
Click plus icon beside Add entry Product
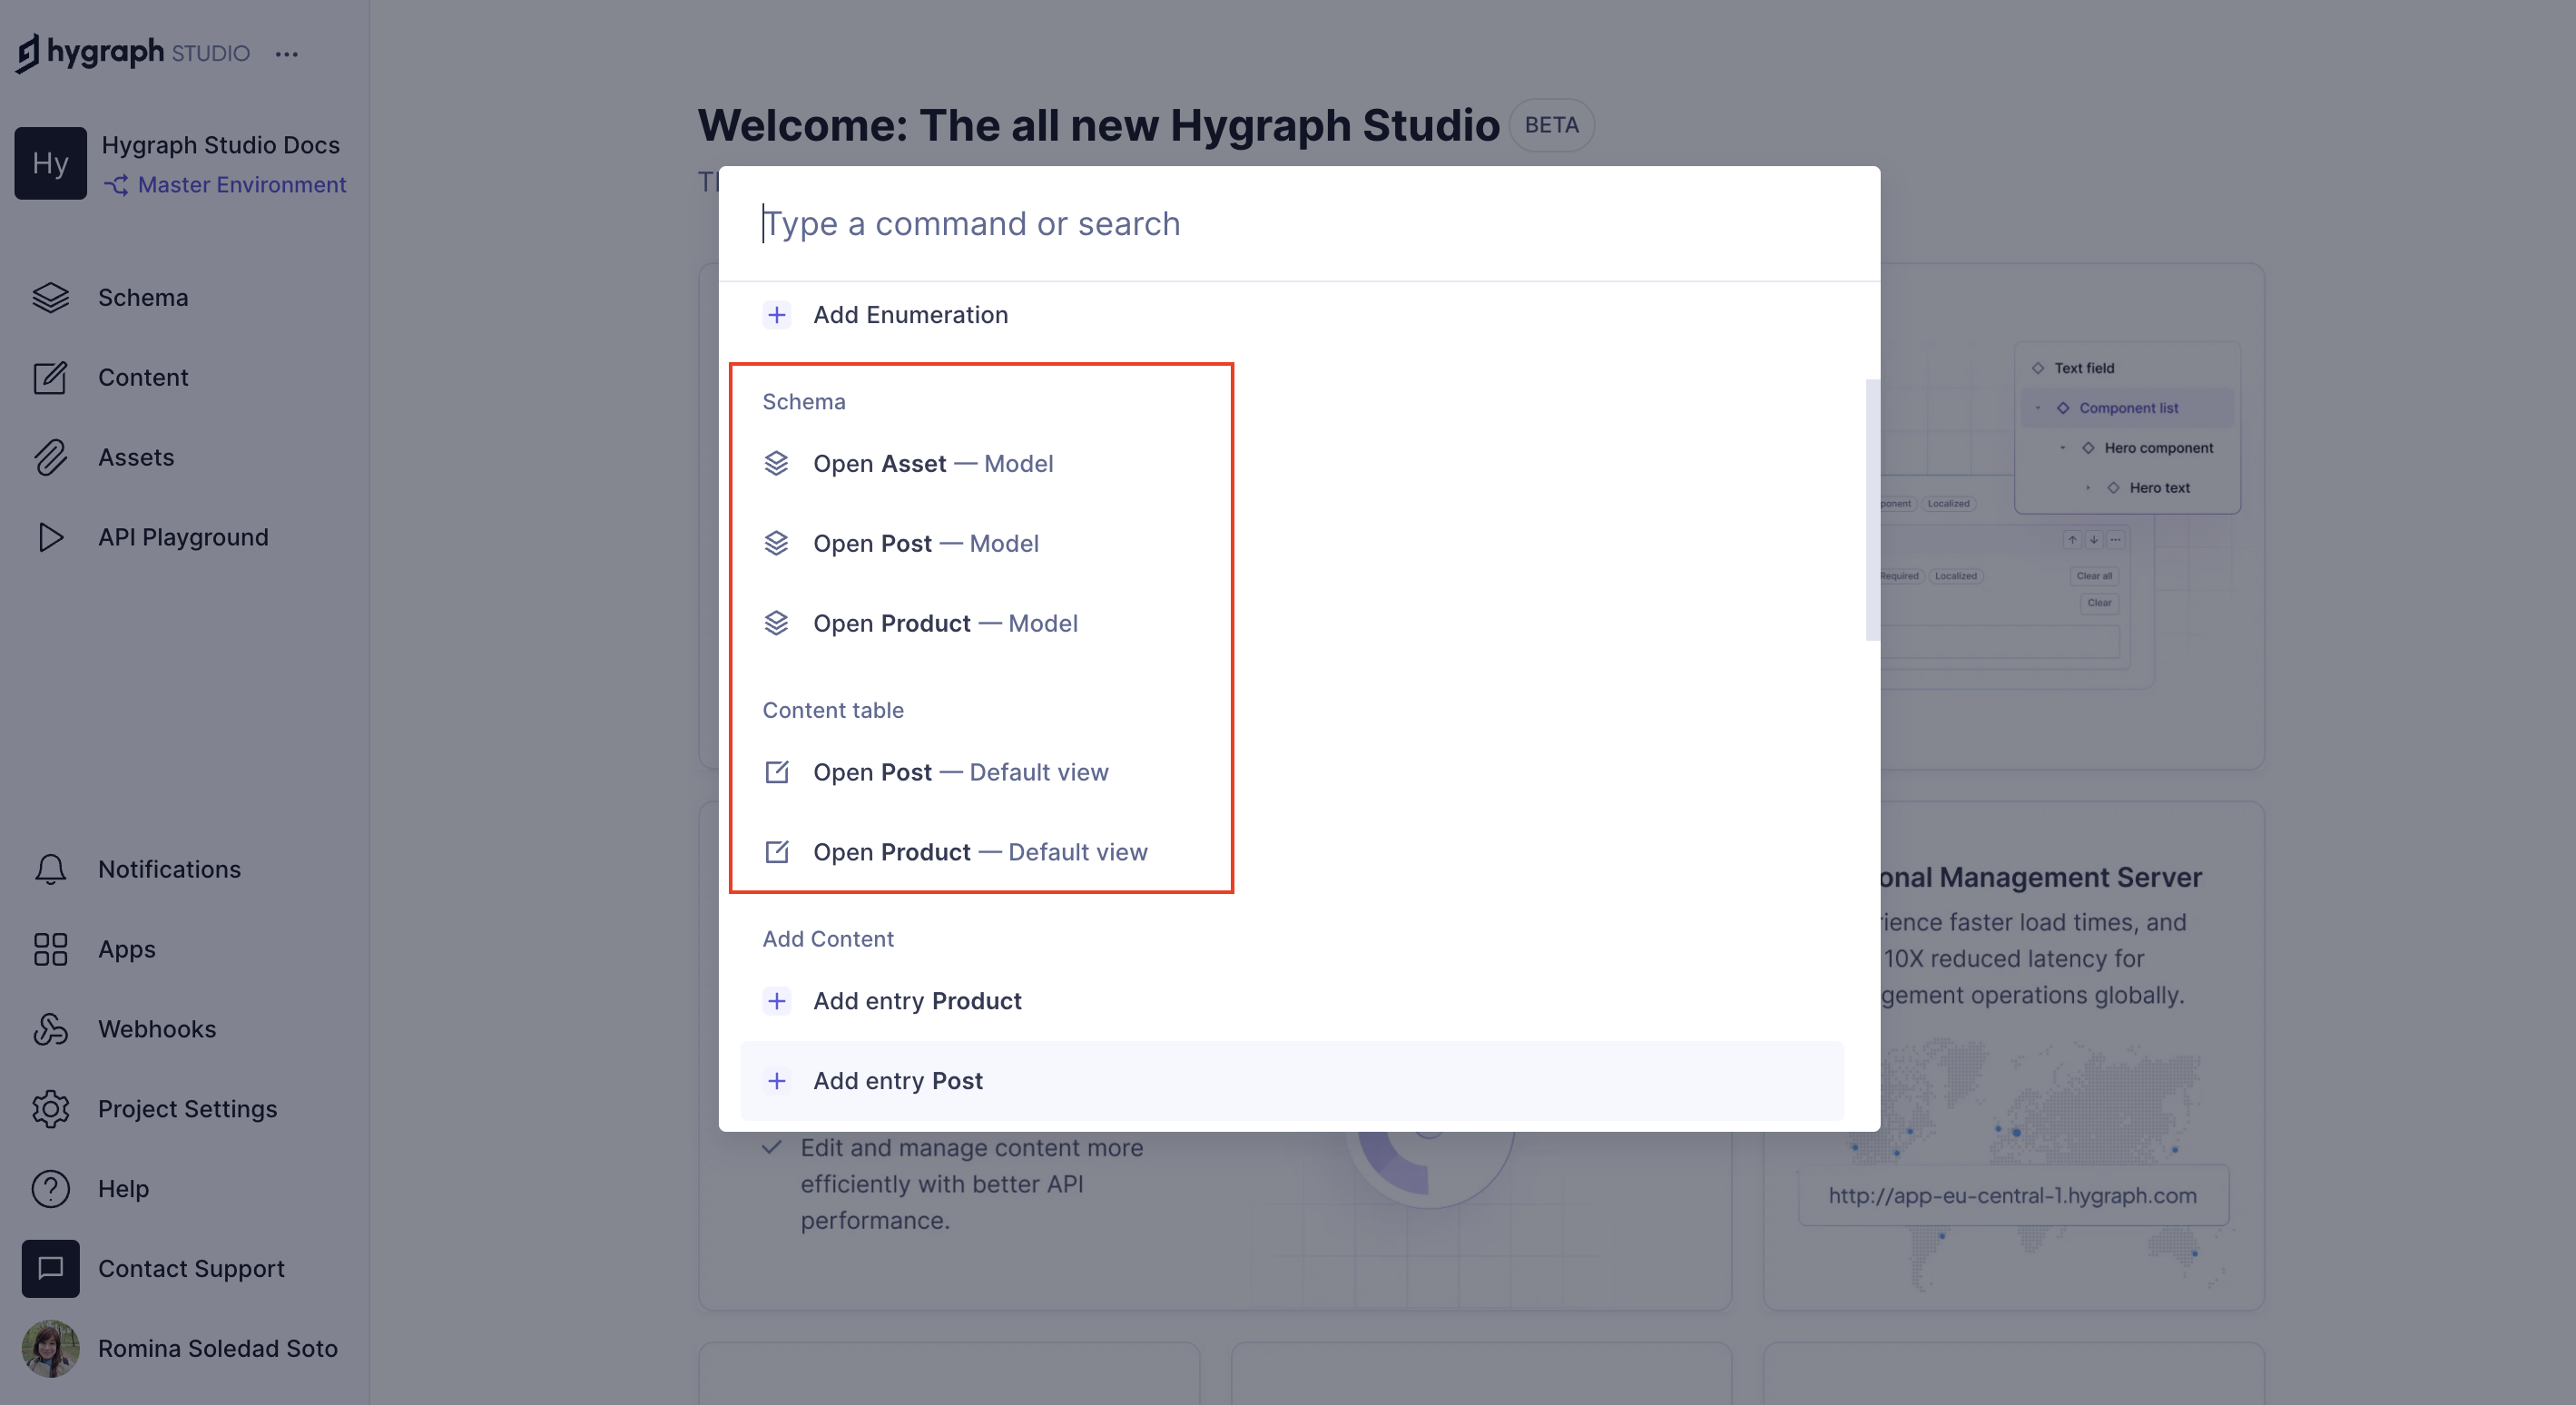coord(777,1001)
